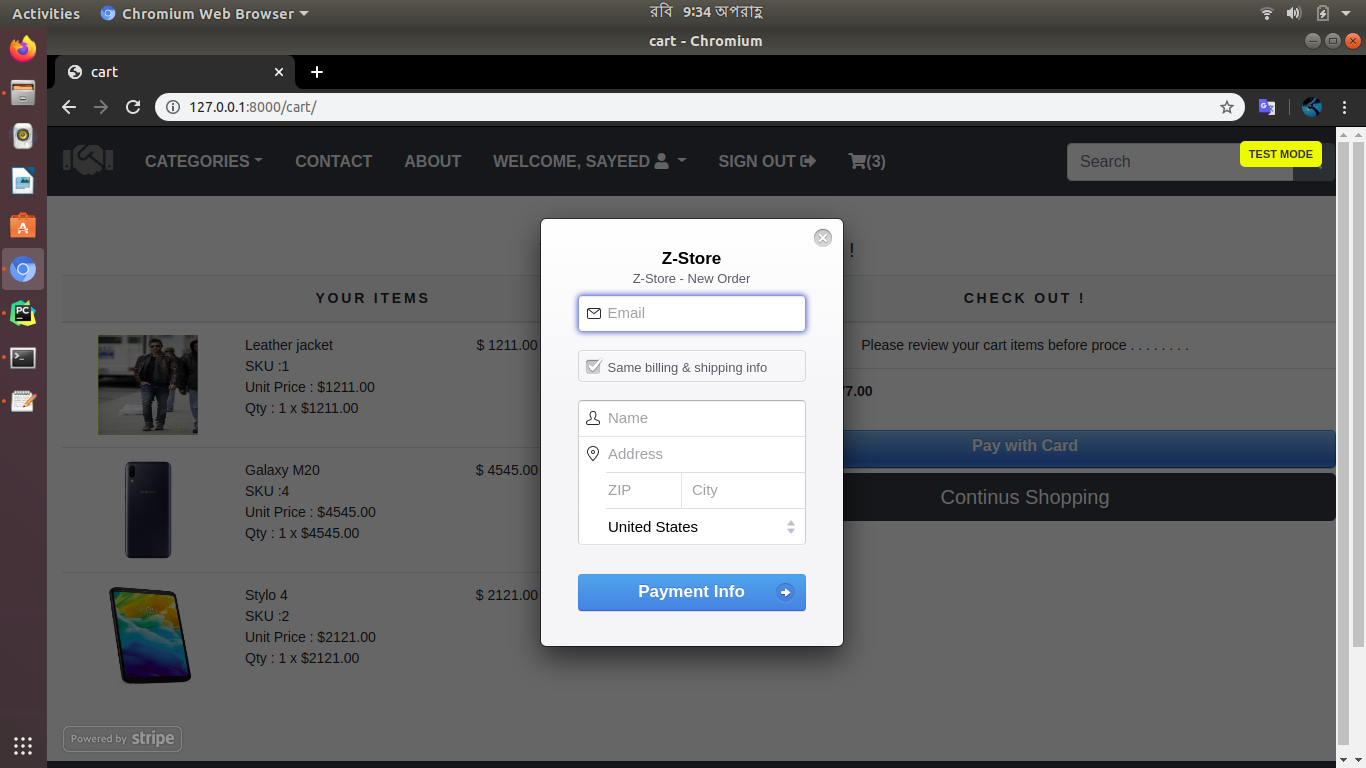
Task: Expand the Categories menu
Action: coord(204,161)
